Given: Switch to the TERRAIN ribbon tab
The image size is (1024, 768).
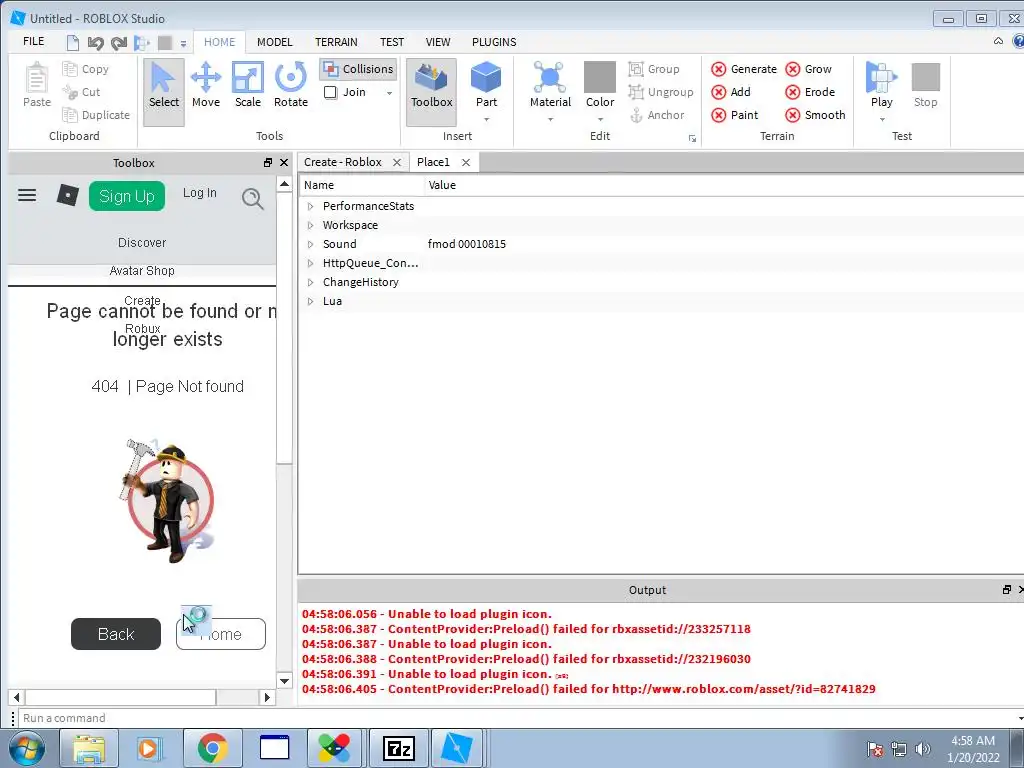Looking at the screenshot, I should click(x=336, y=42).
